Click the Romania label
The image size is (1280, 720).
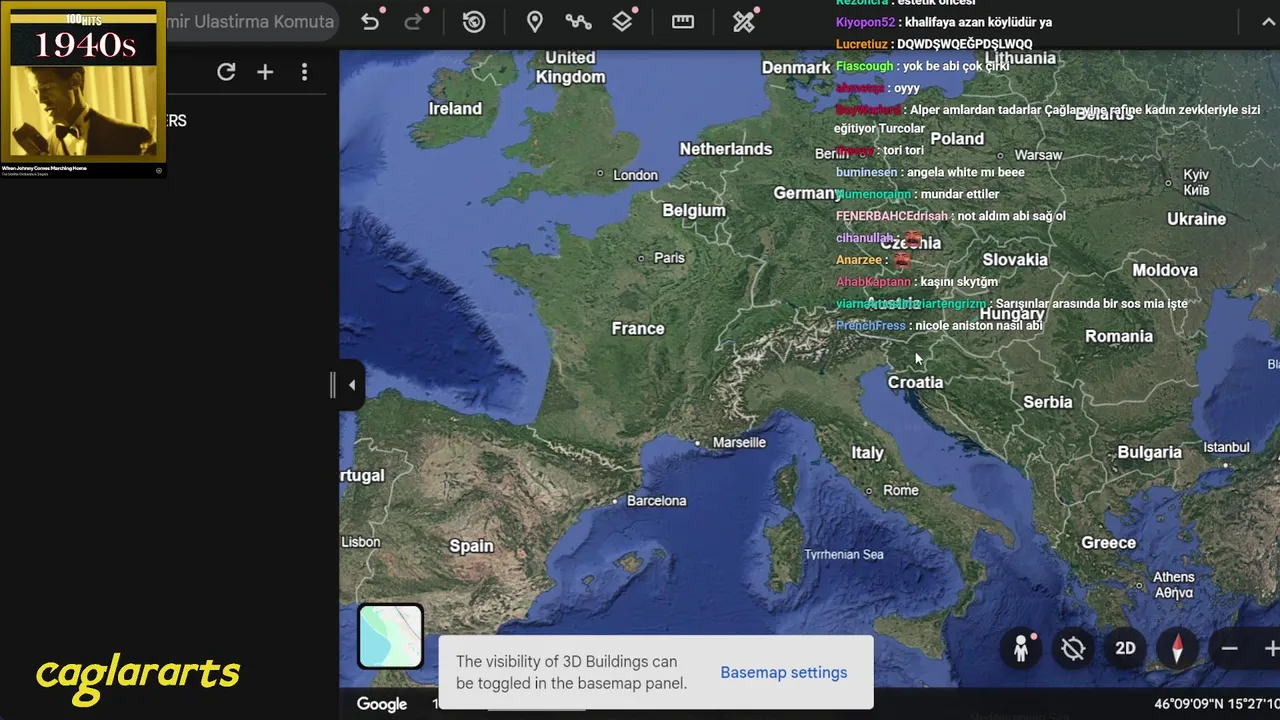(1119, 336)
